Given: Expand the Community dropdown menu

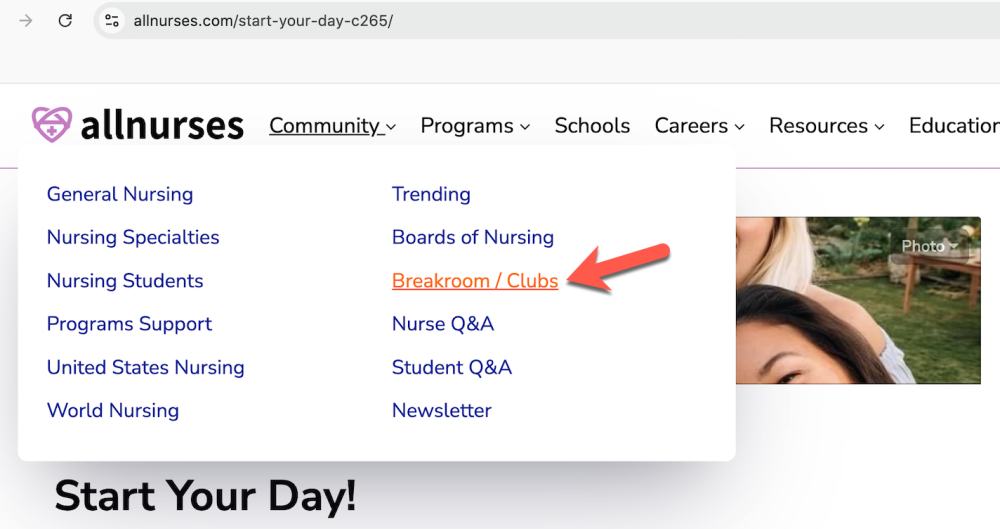Looking at the screenshot, I should click(x=332, y=126).
